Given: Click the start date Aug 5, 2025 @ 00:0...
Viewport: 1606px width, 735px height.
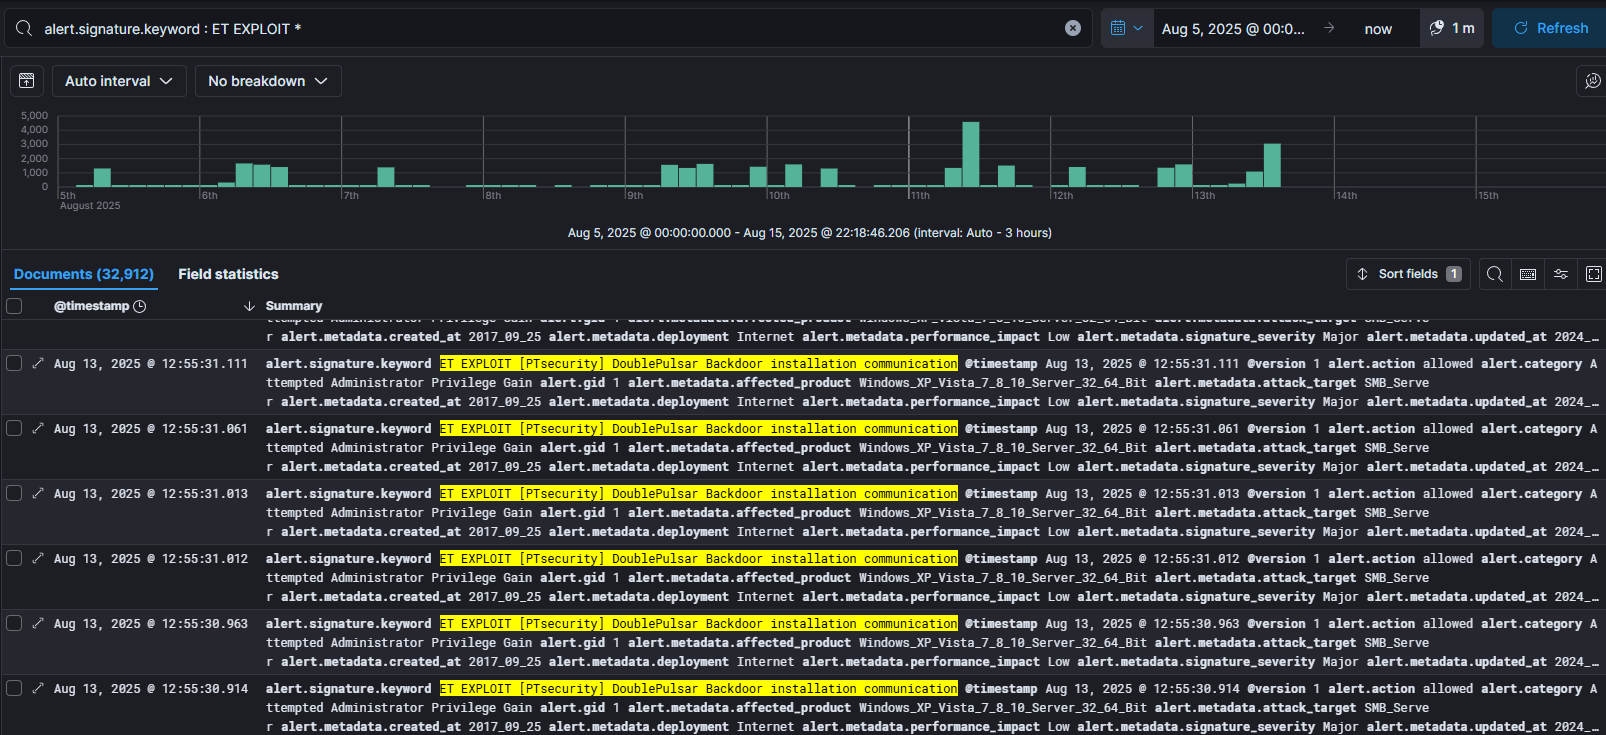Looking at the screenshot, I should click(x=1233, y=29).
